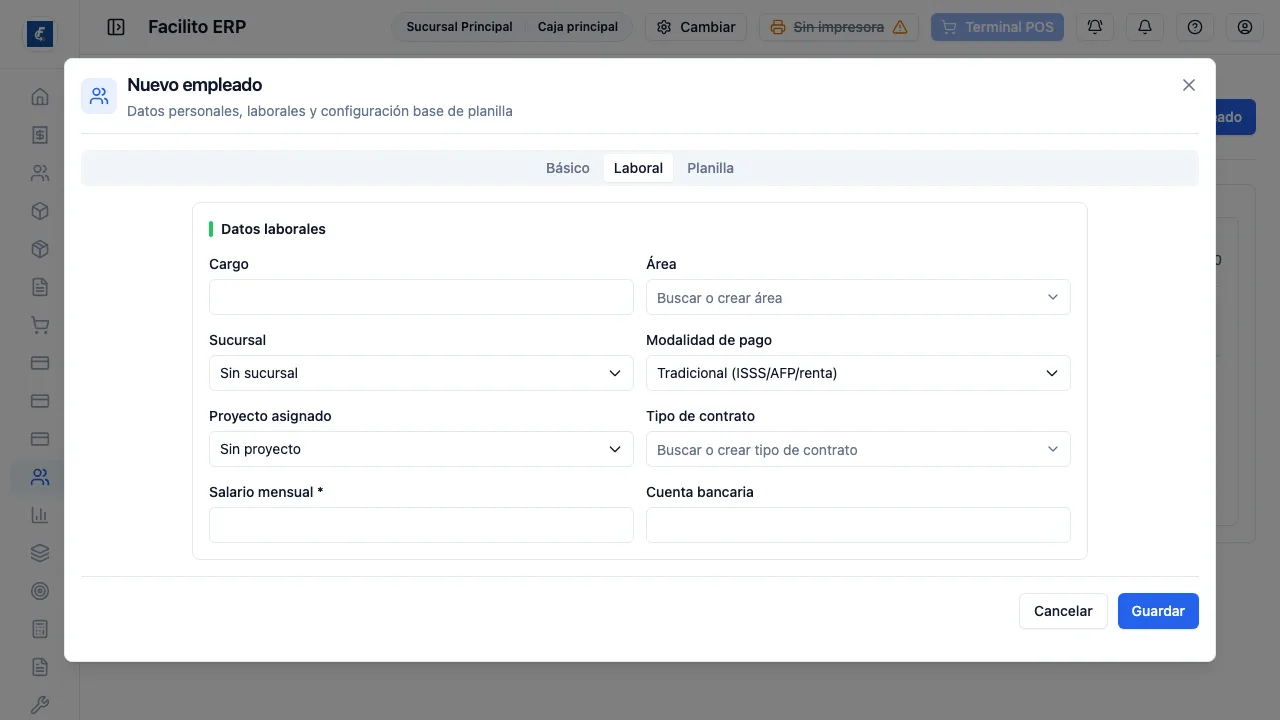This screenshot has height=720, width=1280.
Task: Click the user profile icon in header
Action: [x=1245, y=27]
